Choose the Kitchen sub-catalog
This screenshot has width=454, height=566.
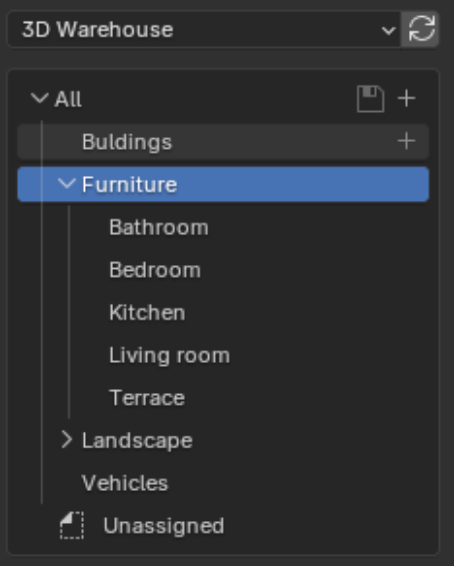147,313
